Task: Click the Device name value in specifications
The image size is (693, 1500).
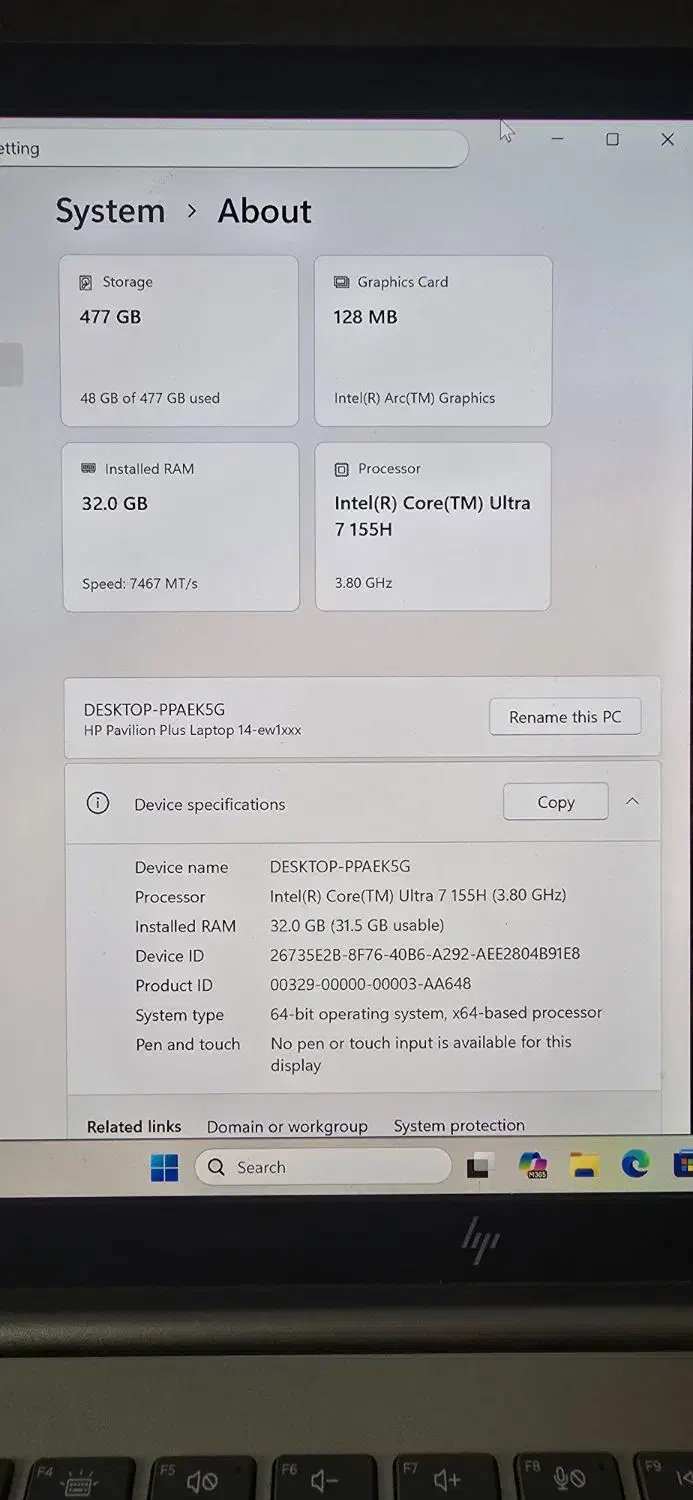Action: (340, 866)
